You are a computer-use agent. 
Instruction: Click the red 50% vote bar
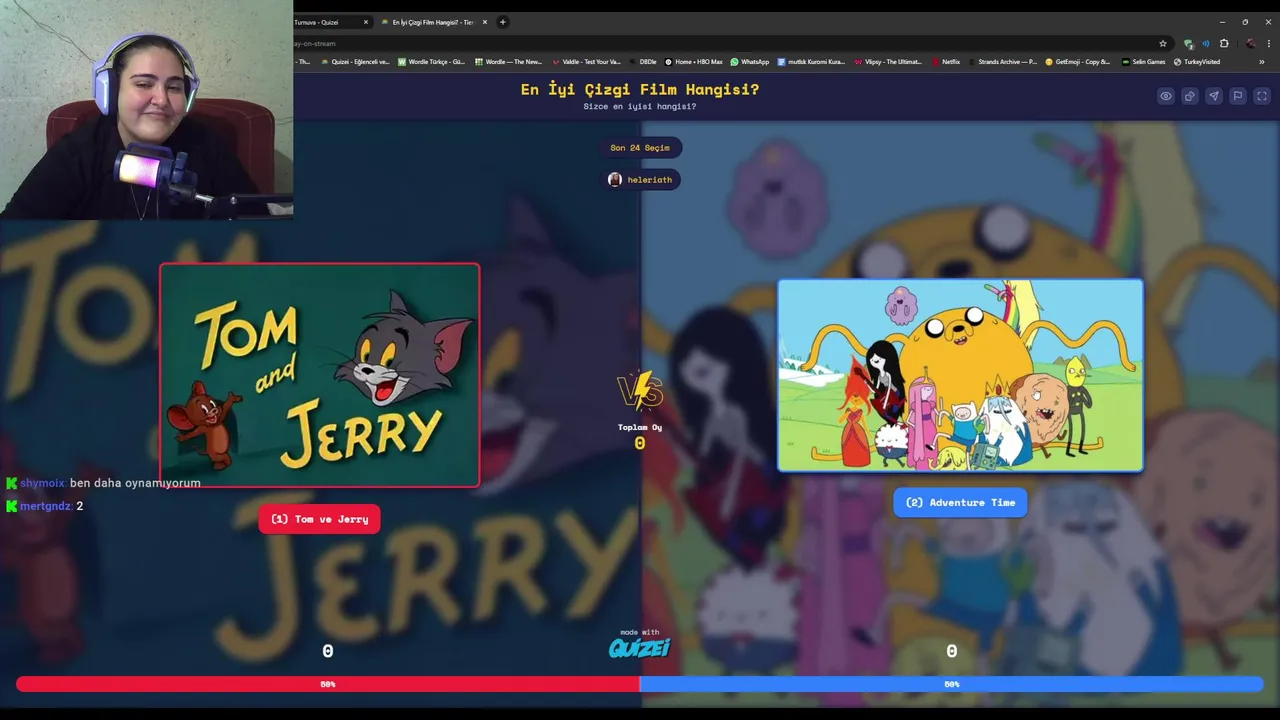click(x=328, y=684)
